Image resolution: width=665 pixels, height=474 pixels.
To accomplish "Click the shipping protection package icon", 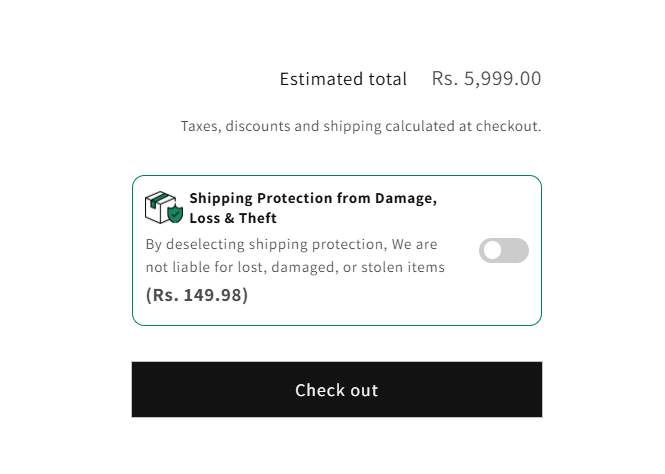I will coord(161,207).
